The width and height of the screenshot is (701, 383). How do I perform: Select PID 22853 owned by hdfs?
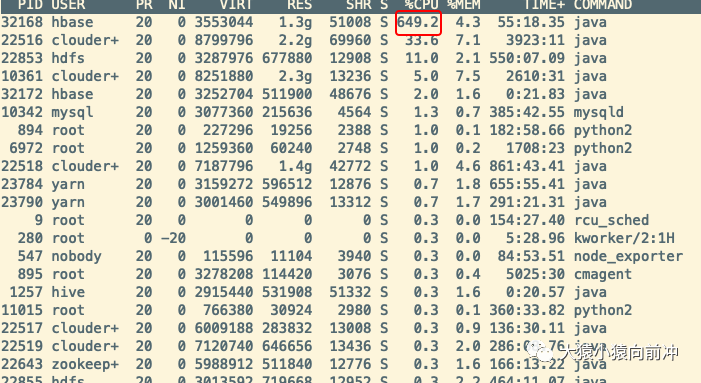(x=22, y=58)
